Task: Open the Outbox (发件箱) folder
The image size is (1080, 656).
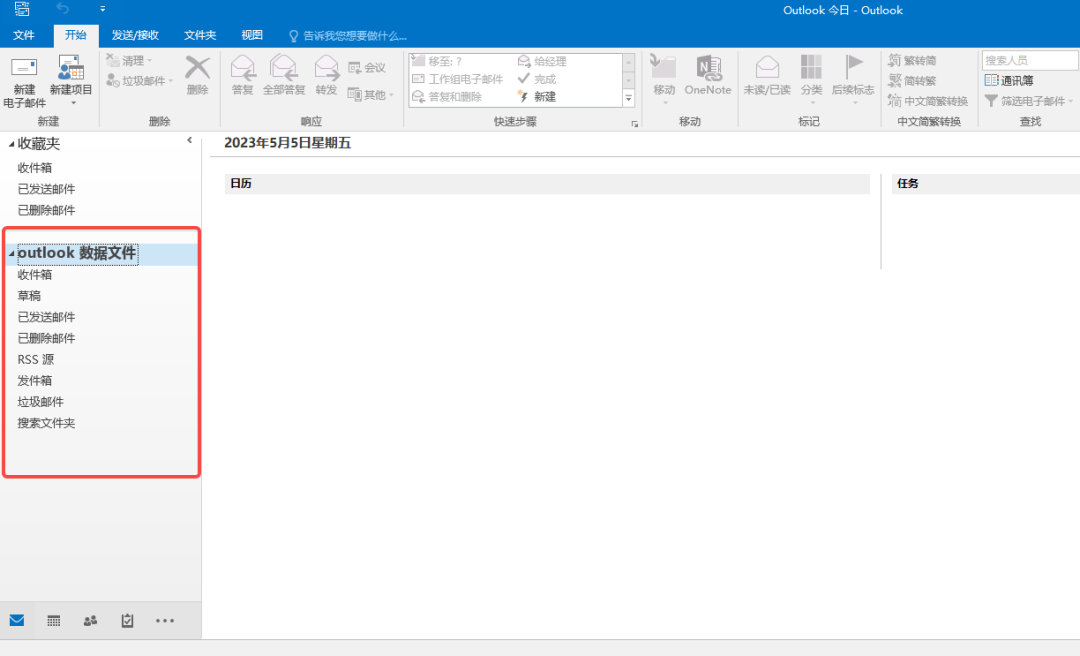Action: tap(34, 380)
